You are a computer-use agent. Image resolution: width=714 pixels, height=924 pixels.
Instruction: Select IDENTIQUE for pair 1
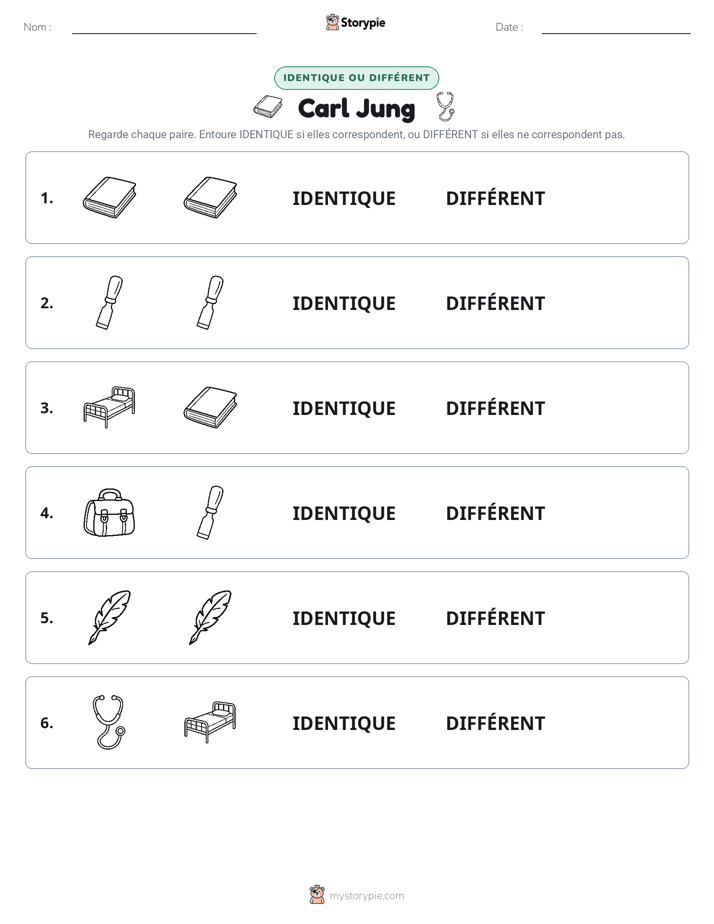pos(344,199)
